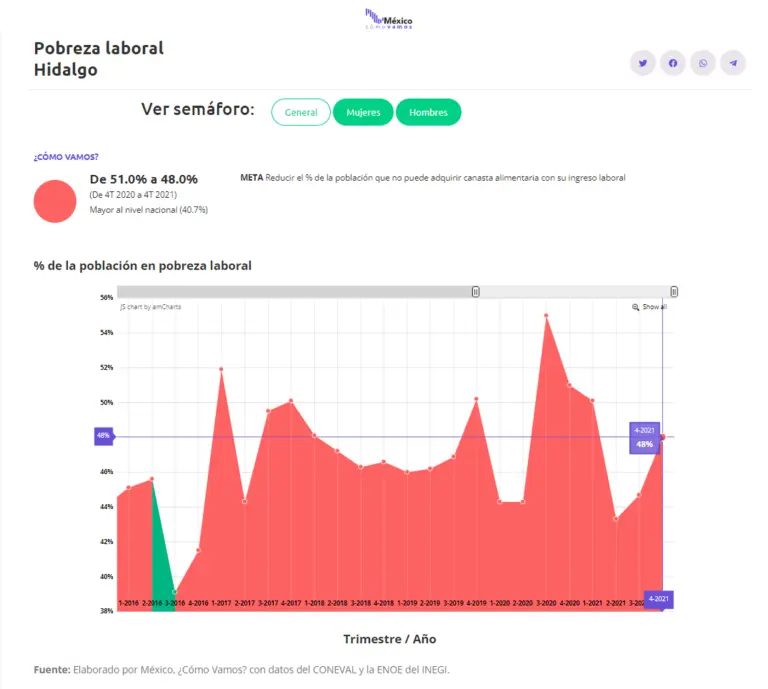This screenshot has width=768, height=689.
Task: Click the Facebook share icon
Action: (x=673, y=63)
